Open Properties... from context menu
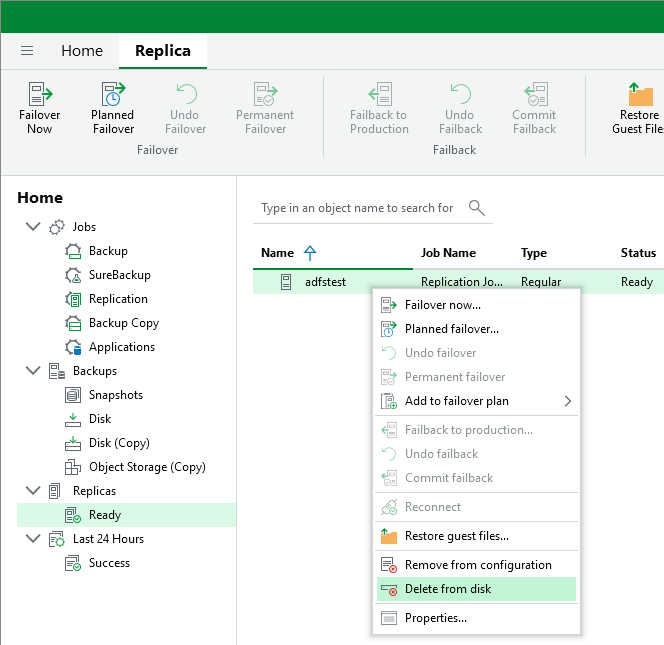Image resolution: width=664 pixels, height=645 pixels. [476, 618]
